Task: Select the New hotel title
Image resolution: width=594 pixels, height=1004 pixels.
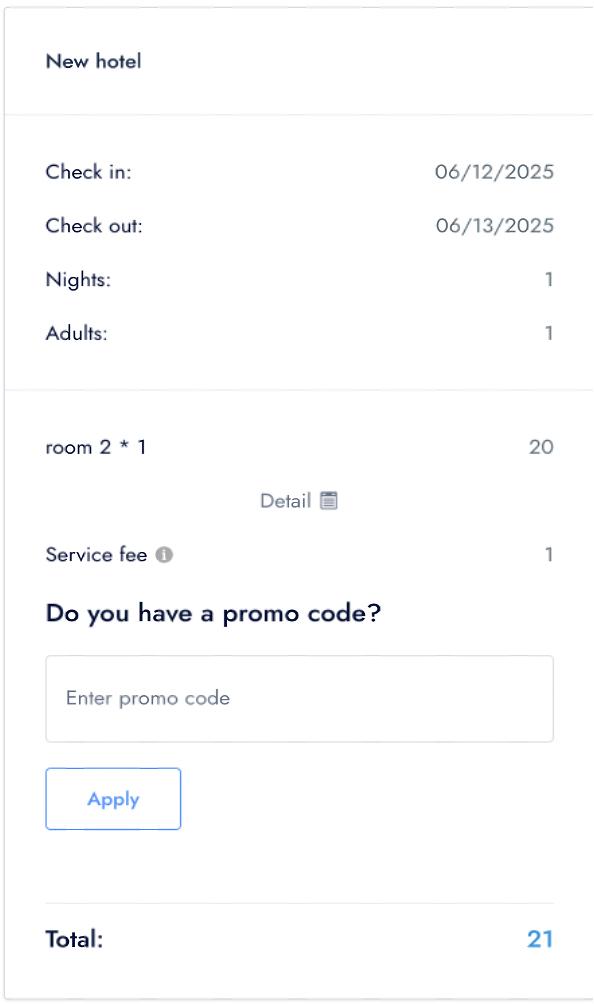Action: click(93, 61)
